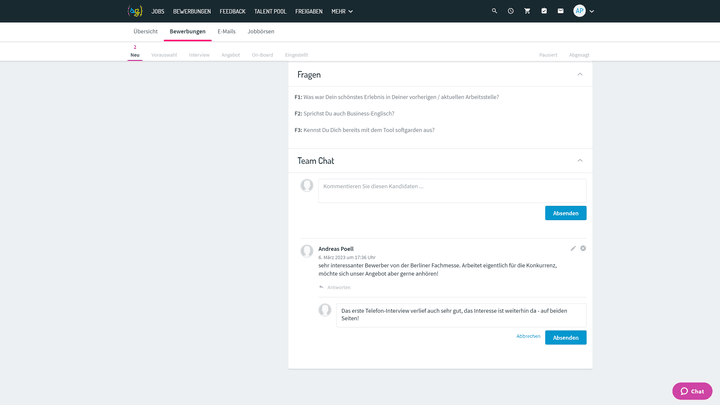The image size is (720, 405).
Task: Open search with the magnifier icon
Action: (494, 11)
